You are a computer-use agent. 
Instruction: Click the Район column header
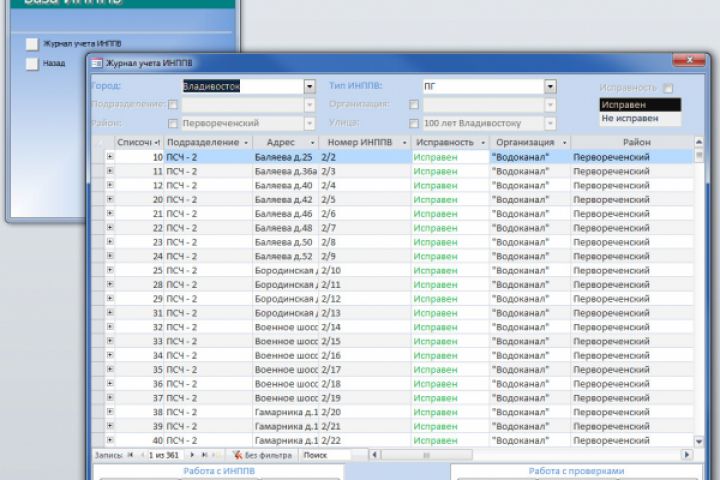(636, 142)
